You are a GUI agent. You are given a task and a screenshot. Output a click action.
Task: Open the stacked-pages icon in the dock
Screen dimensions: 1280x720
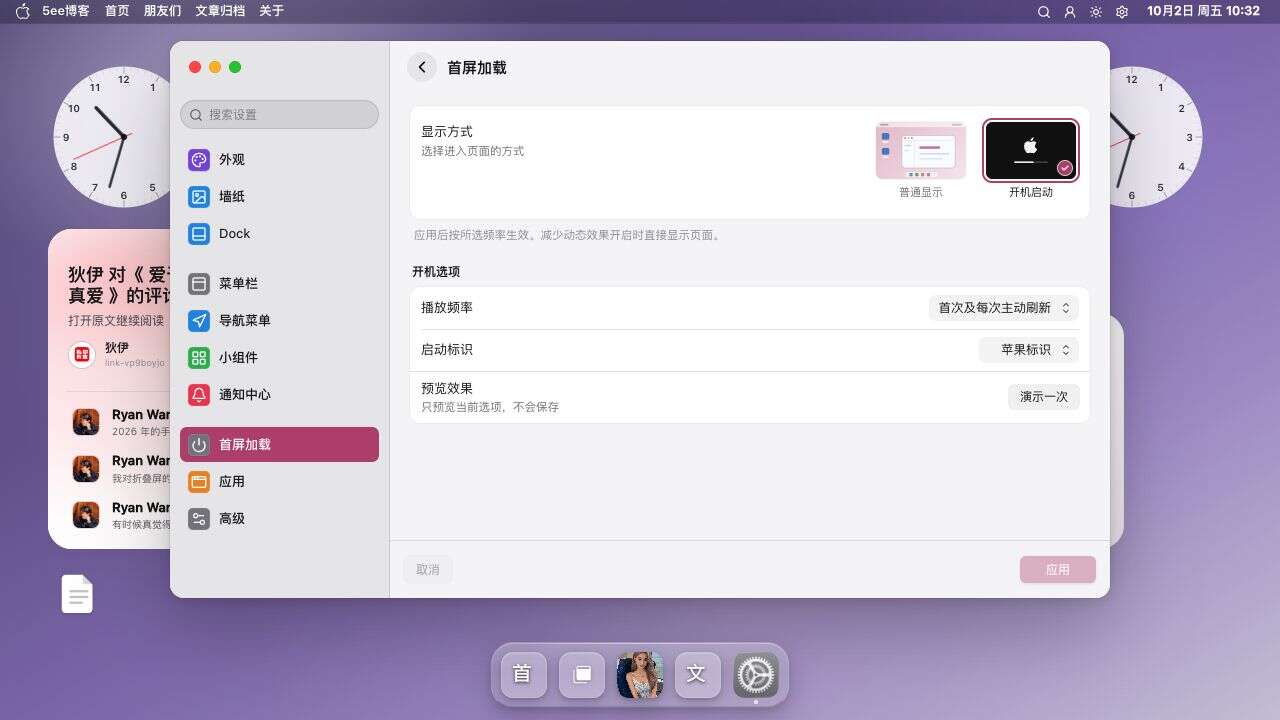581,674
